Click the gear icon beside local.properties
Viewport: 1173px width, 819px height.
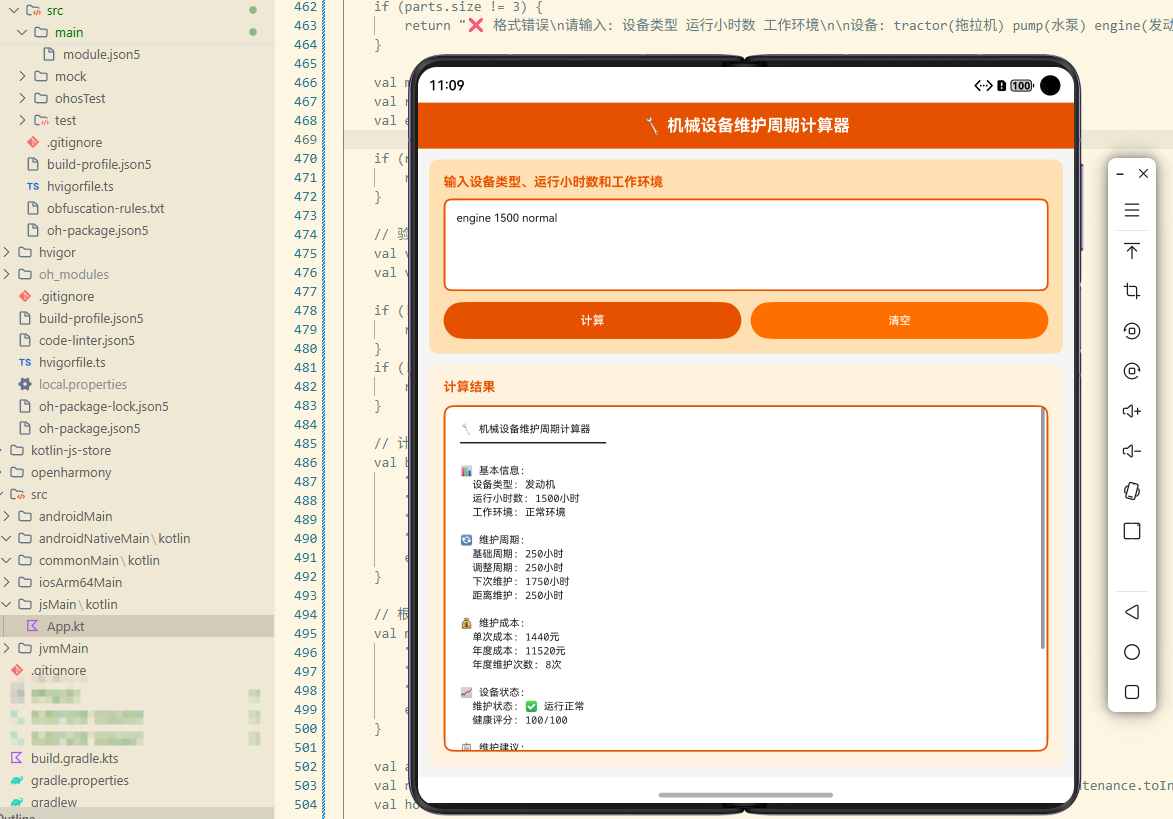point(25,384)
